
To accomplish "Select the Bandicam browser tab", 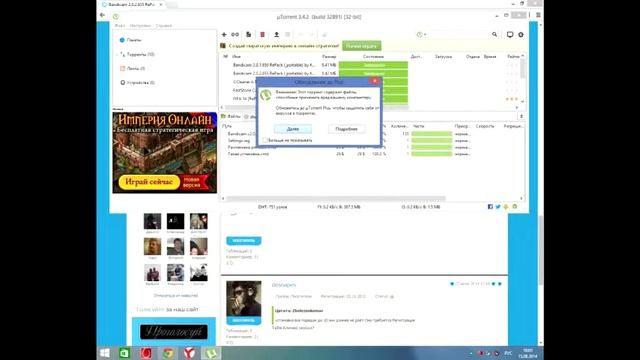I will [131, 4].
